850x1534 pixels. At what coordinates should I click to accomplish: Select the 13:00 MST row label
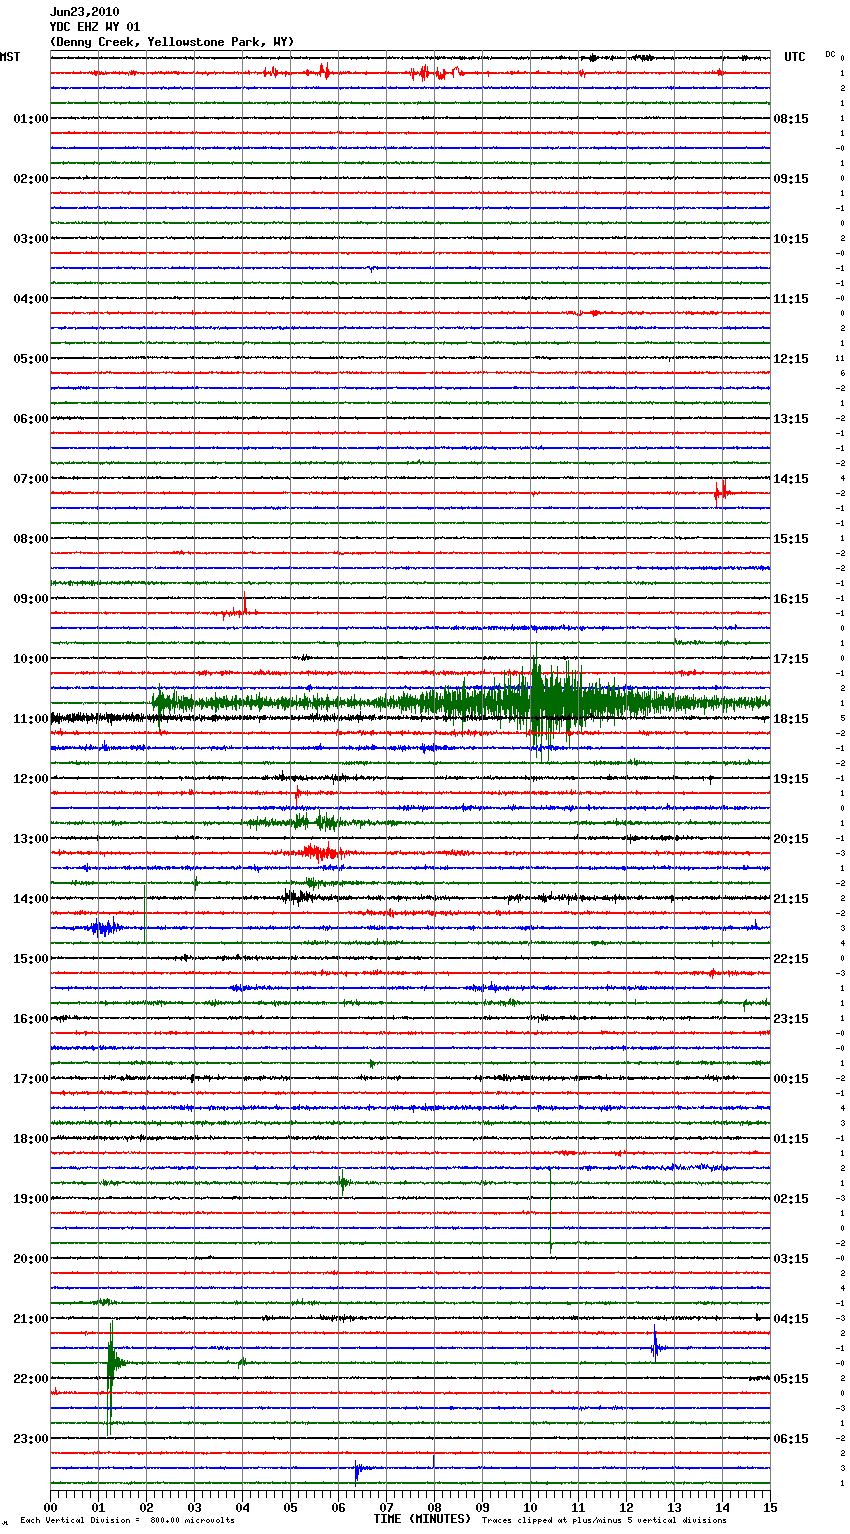[31, 839]
